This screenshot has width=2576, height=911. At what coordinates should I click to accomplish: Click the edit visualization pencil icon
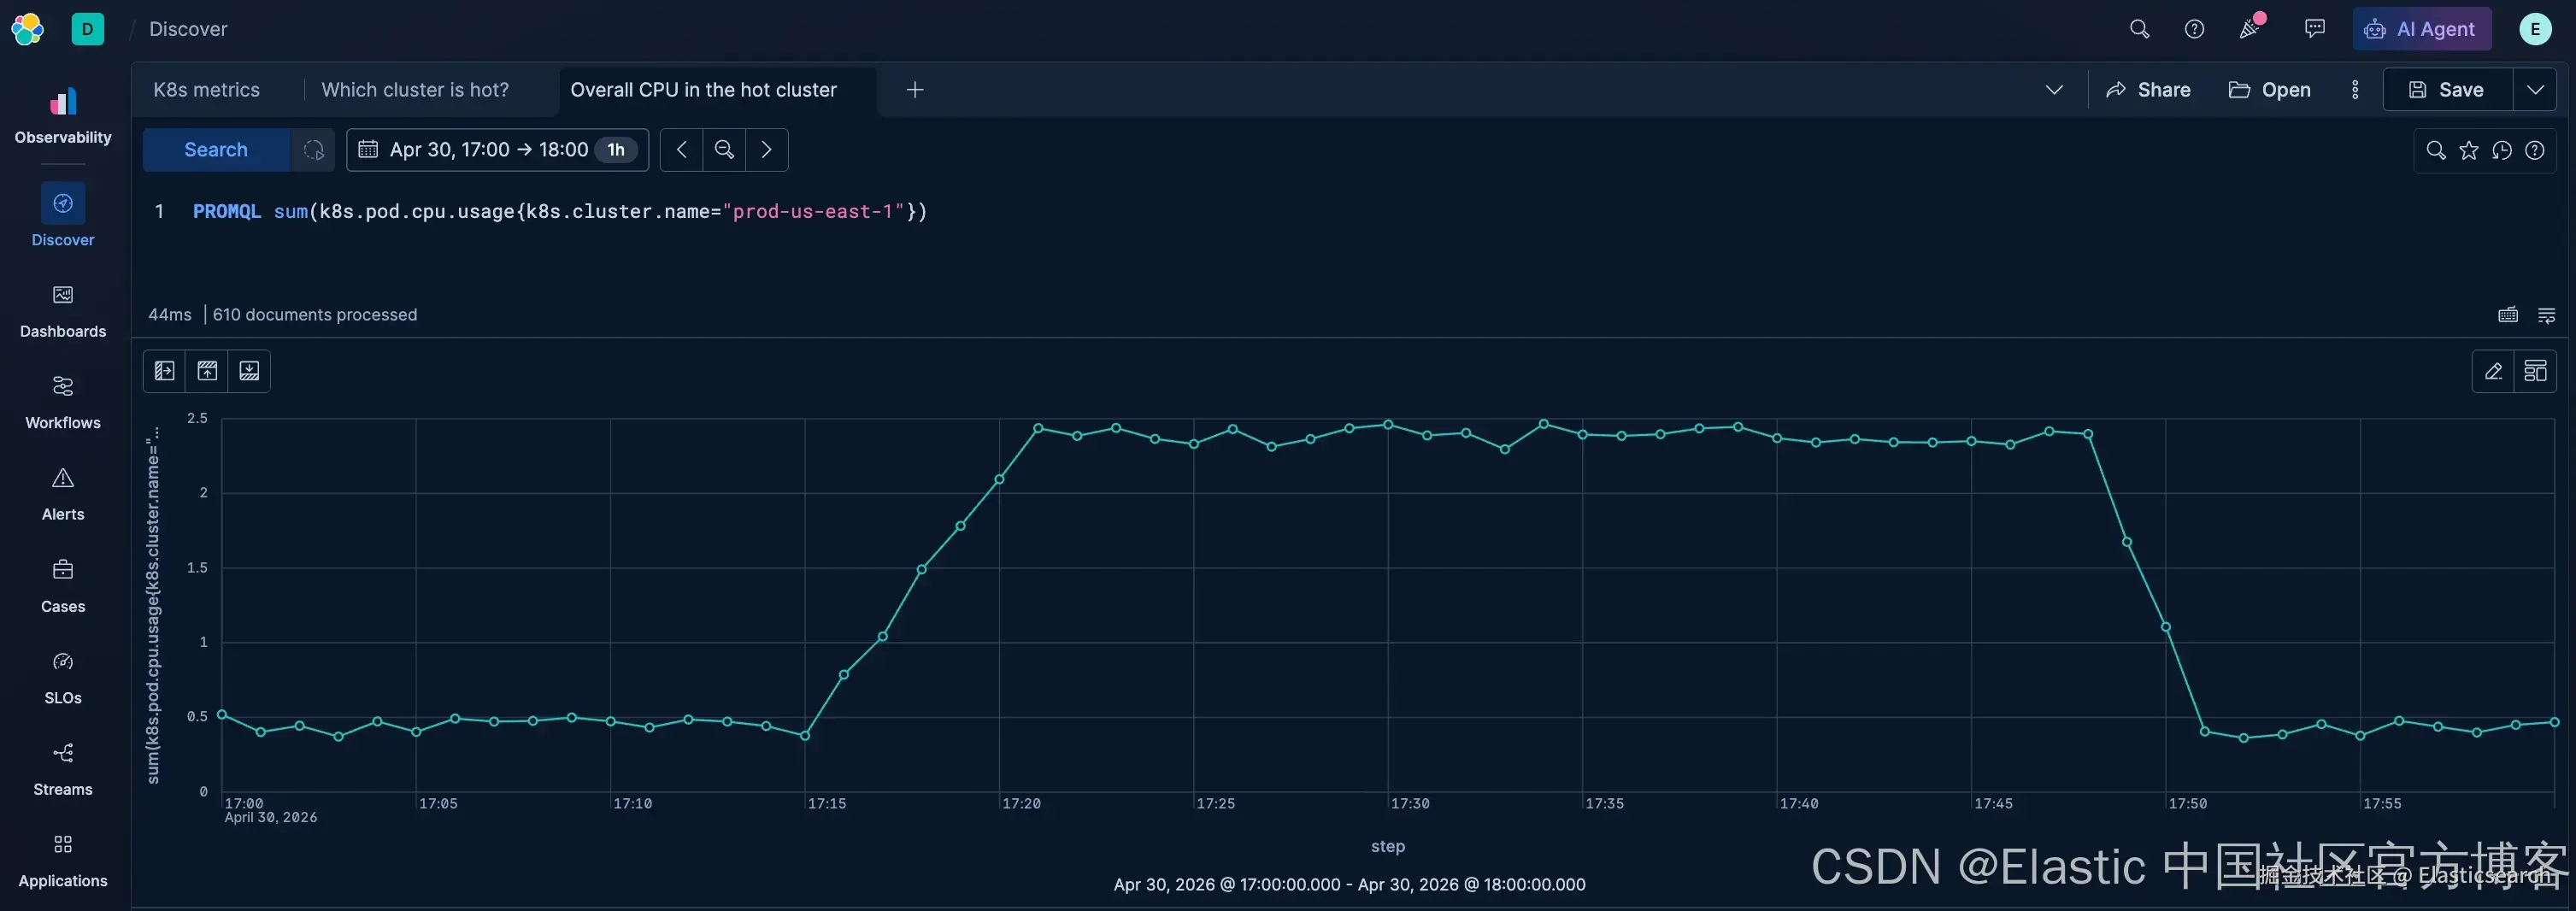click(x=2493, y=371)
